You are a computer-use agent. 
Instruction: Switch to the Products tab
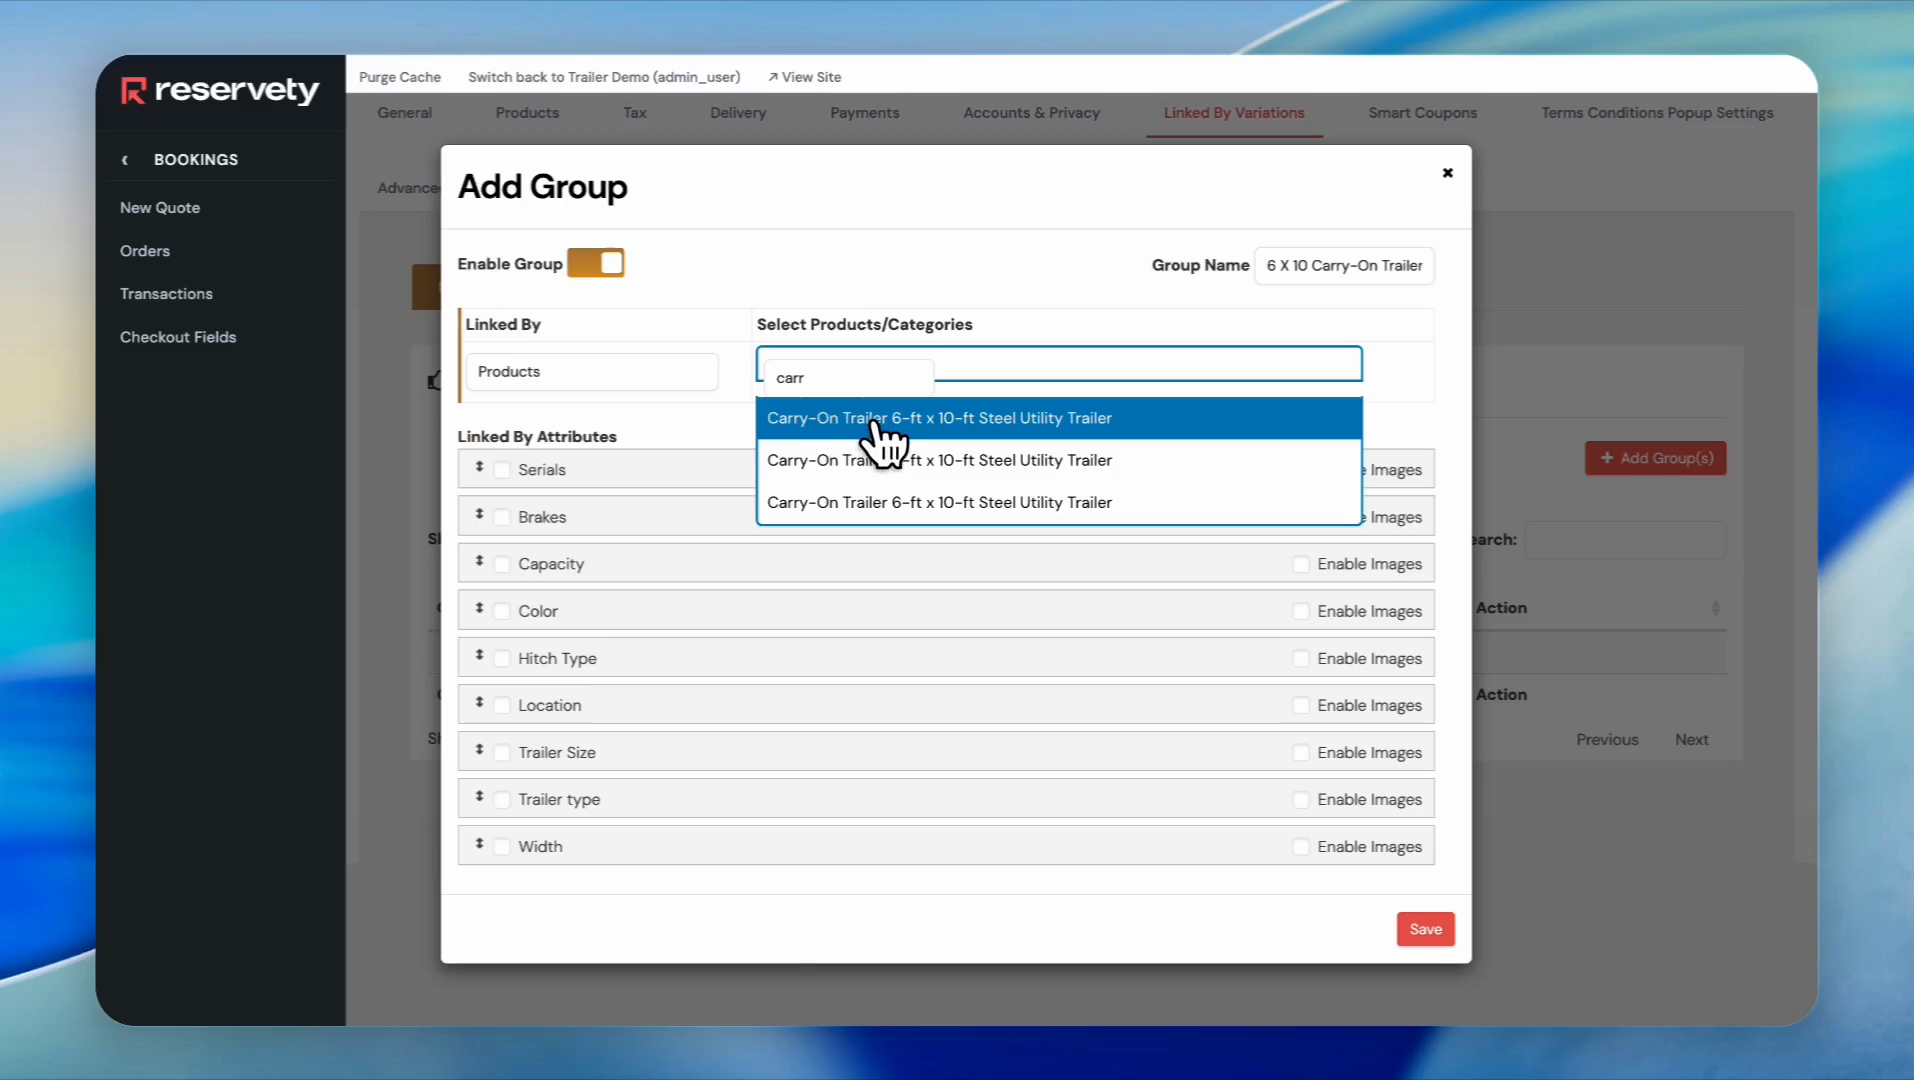[x=527, y=113]
